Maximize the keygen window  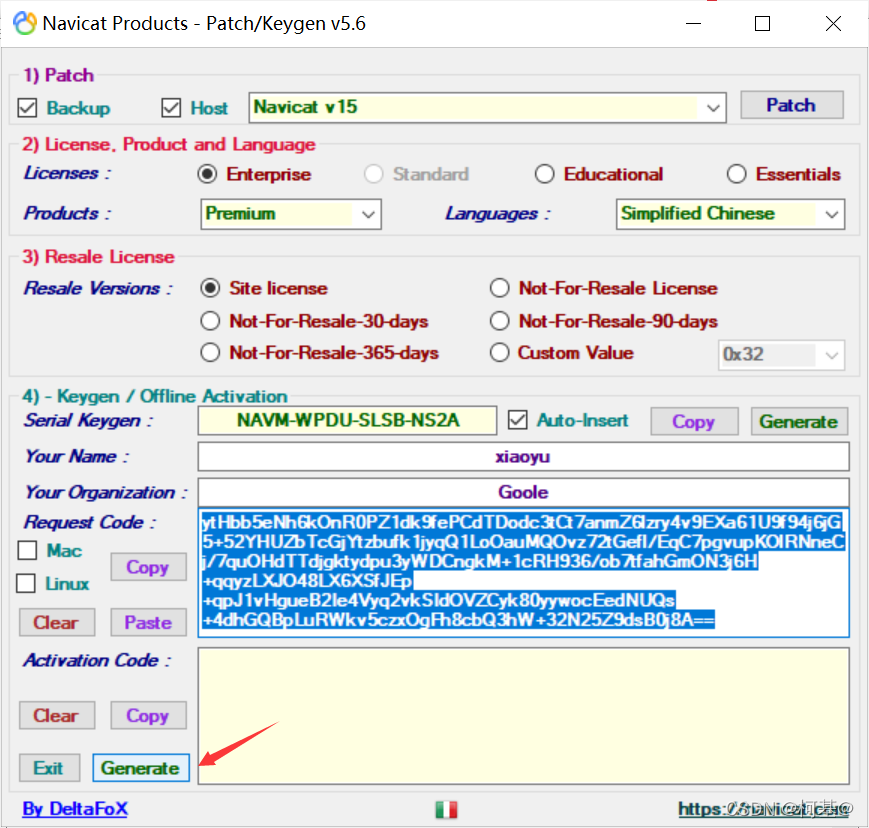coord(763,23)
